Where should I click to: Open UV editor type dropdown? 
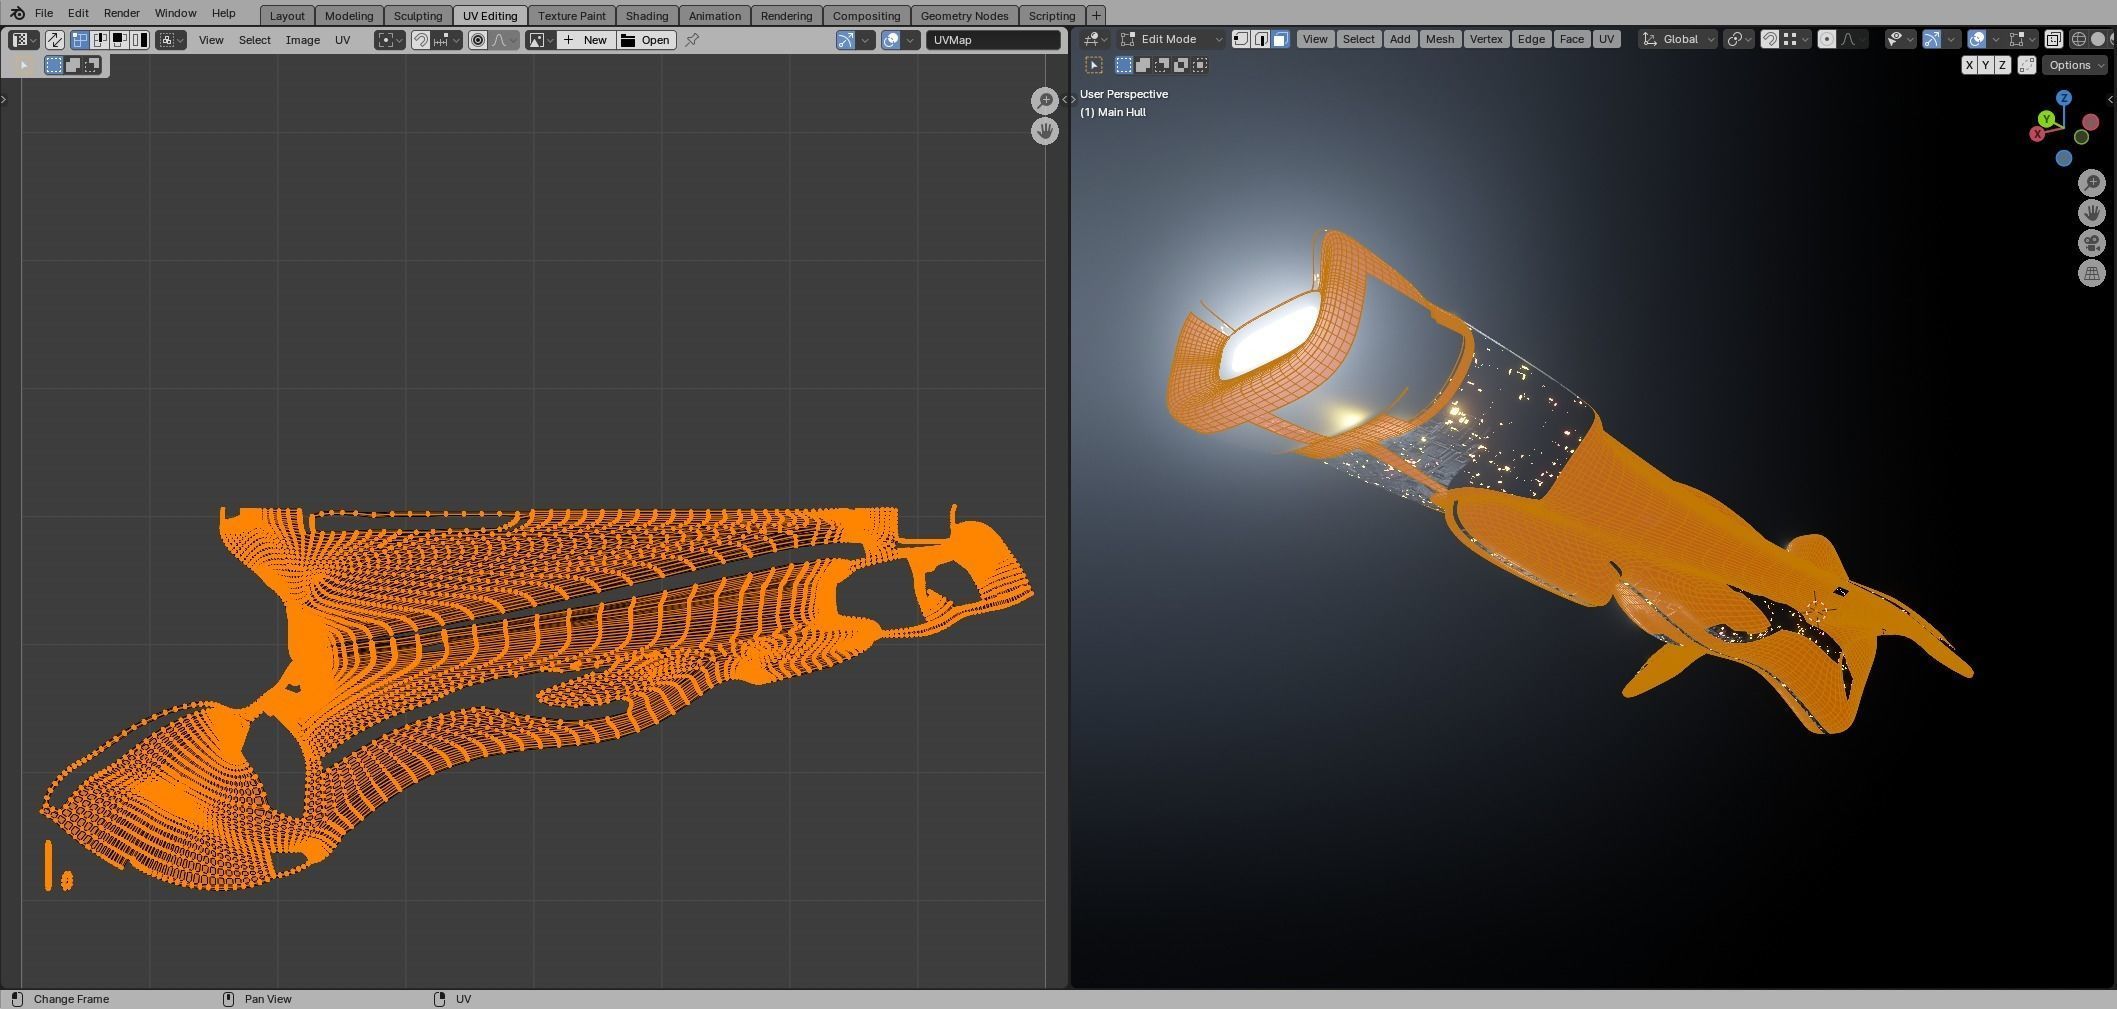pos(23,40)
